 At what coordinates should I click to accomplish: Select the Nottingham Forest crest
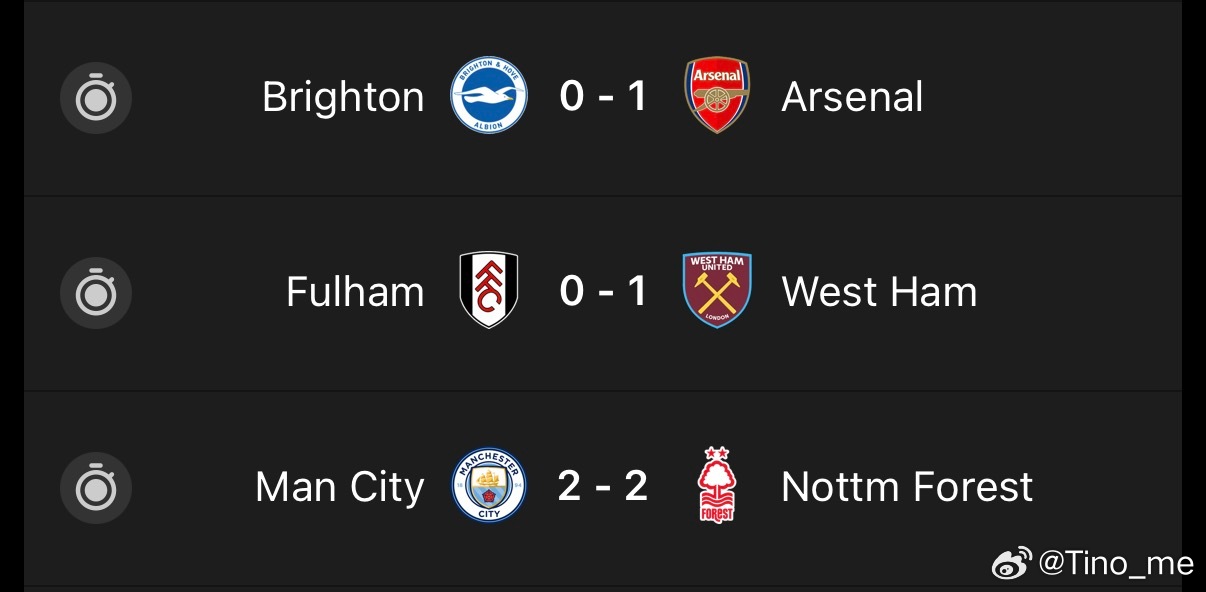click(716, 486)
